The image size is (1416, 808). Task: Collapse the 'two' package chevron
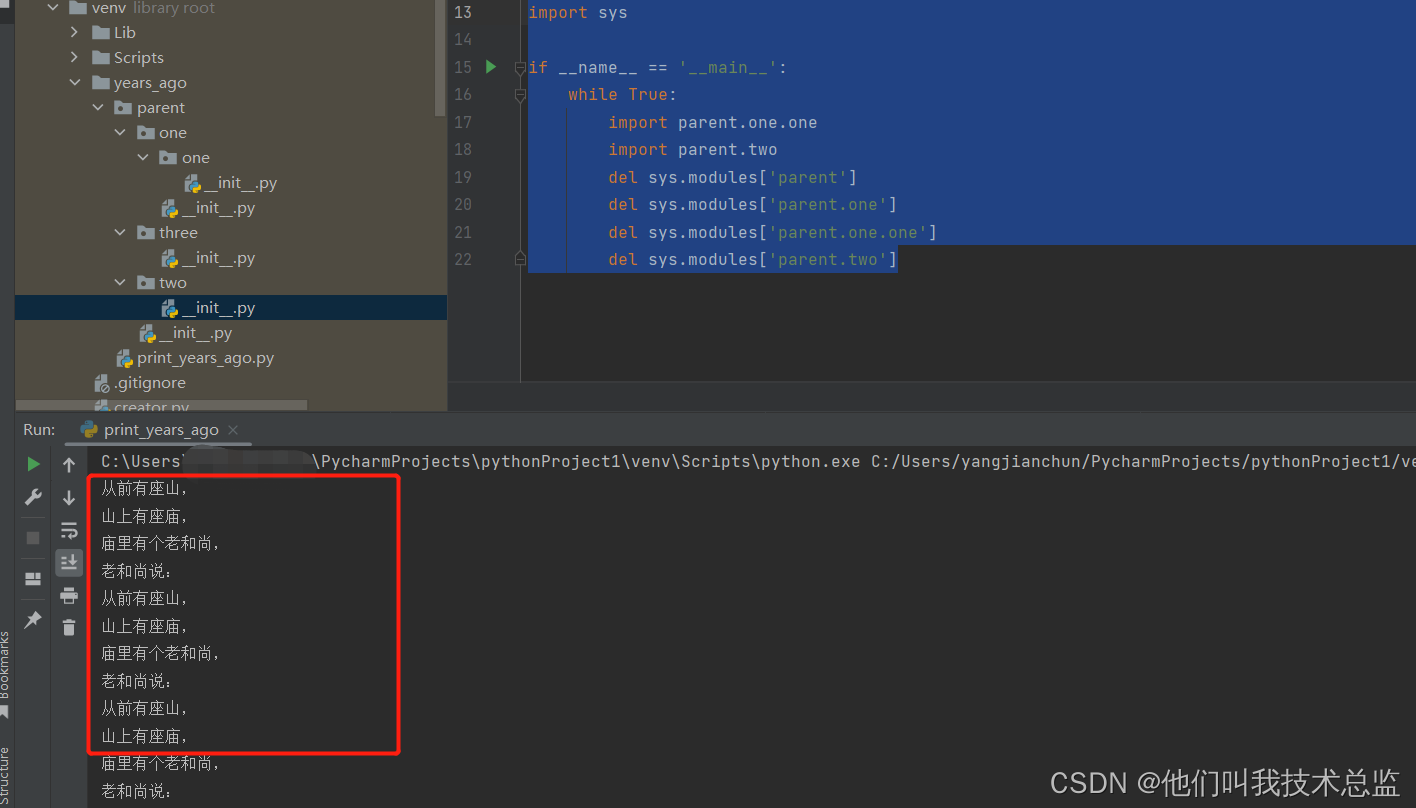pos(120,282)
